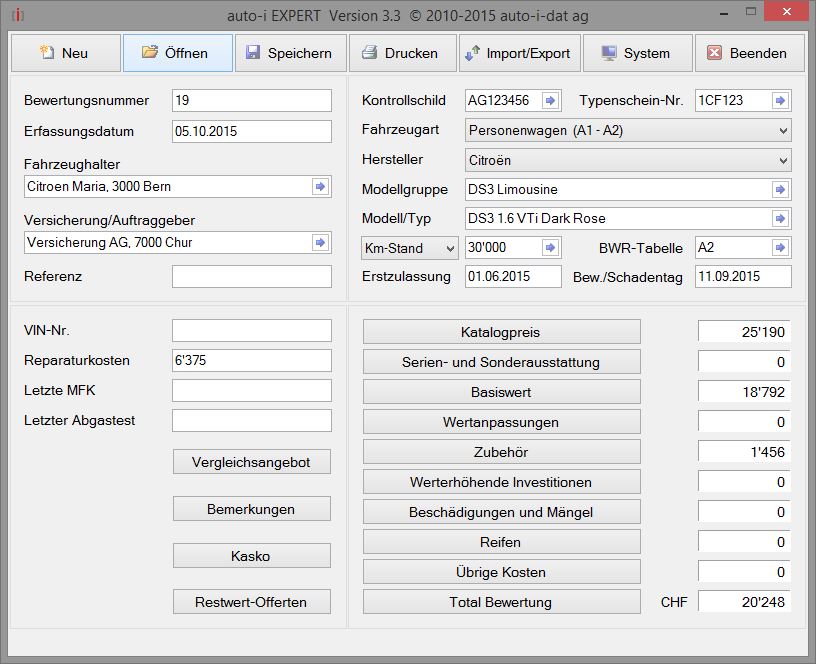This screenshot has width=816, height=664.
Task: Click the Kasko button
Action: (251, 556)
